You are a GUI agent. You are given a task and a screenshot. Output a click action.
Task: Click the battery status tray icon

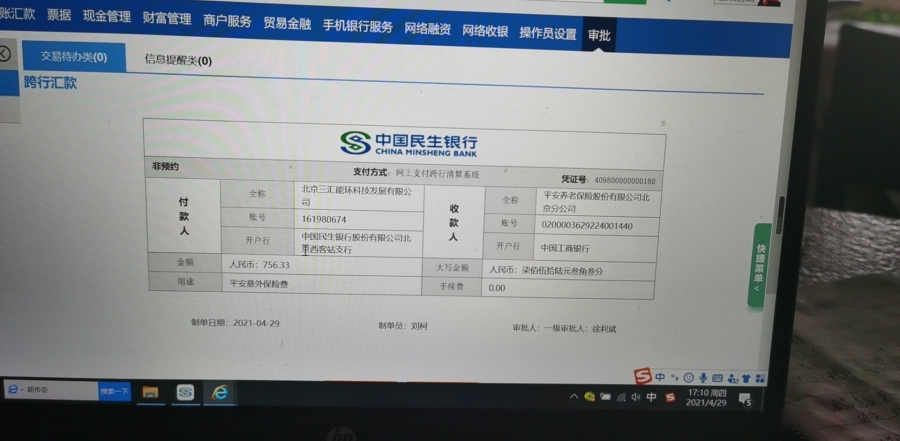pos(605,396)
